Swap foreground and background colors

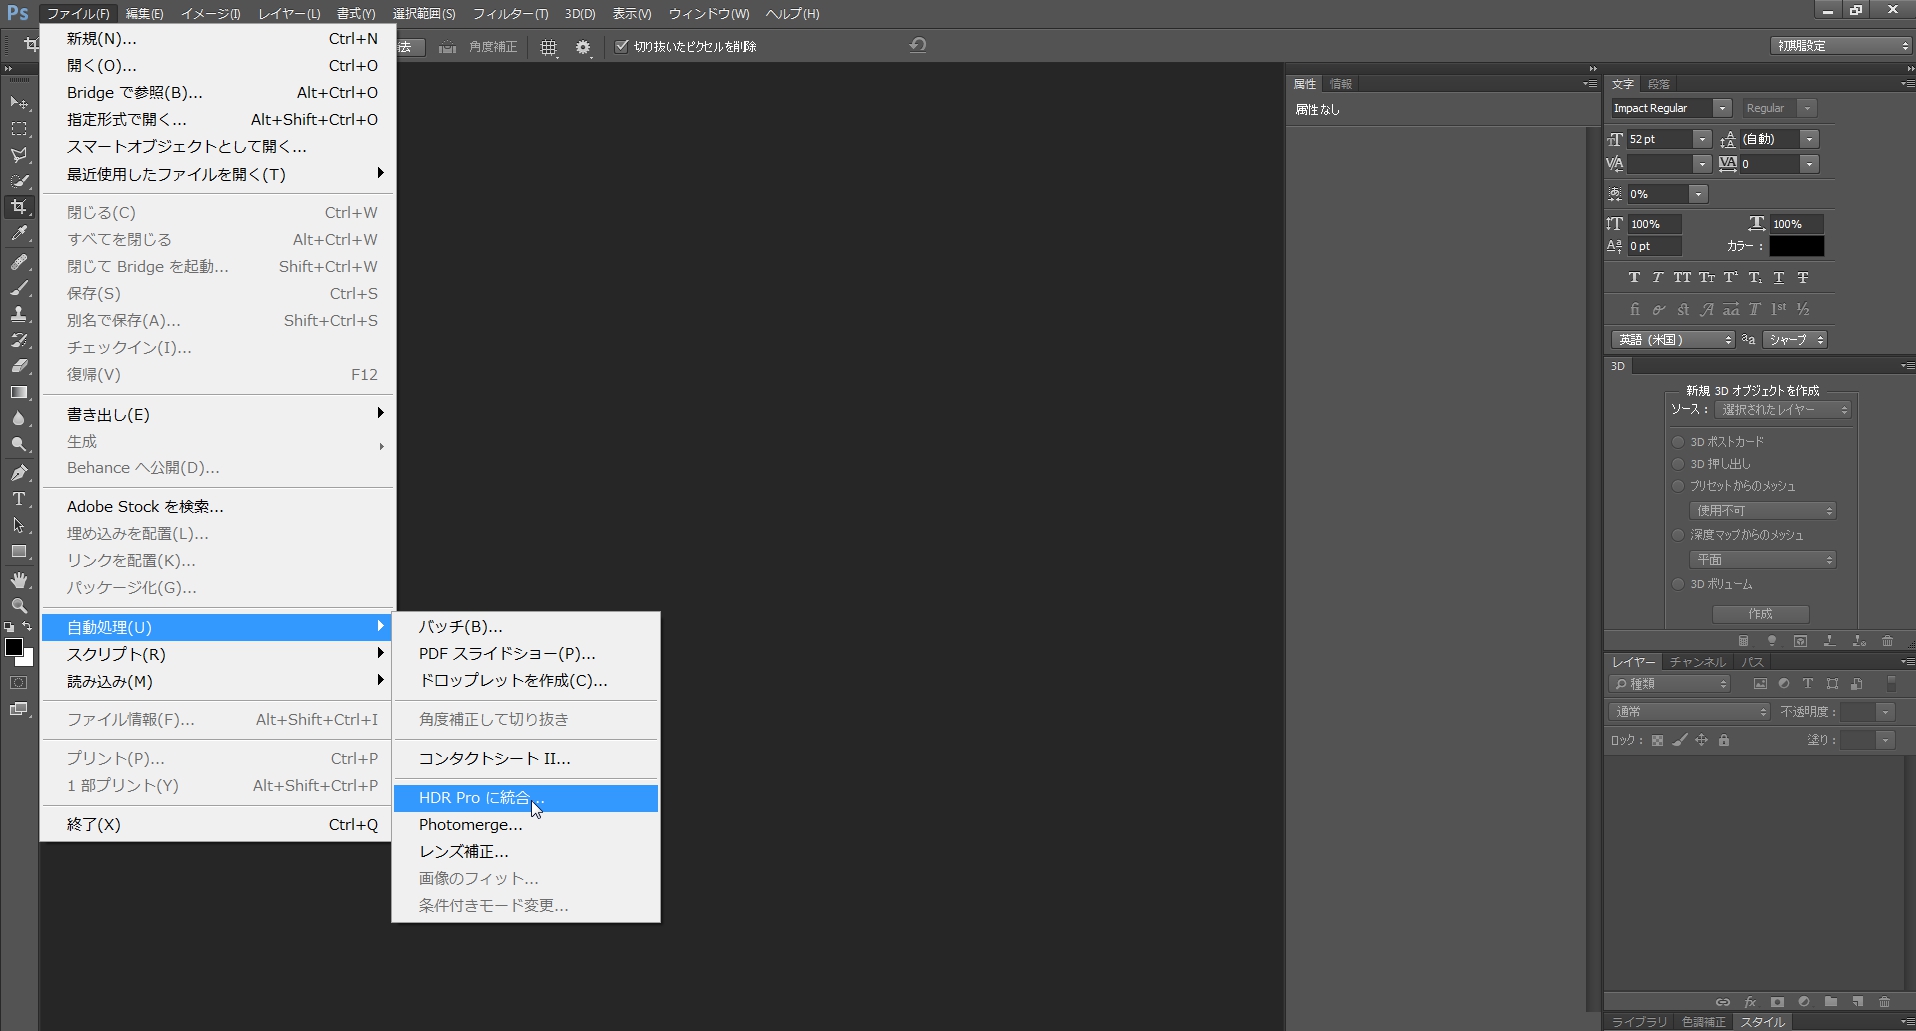point(28,627)
